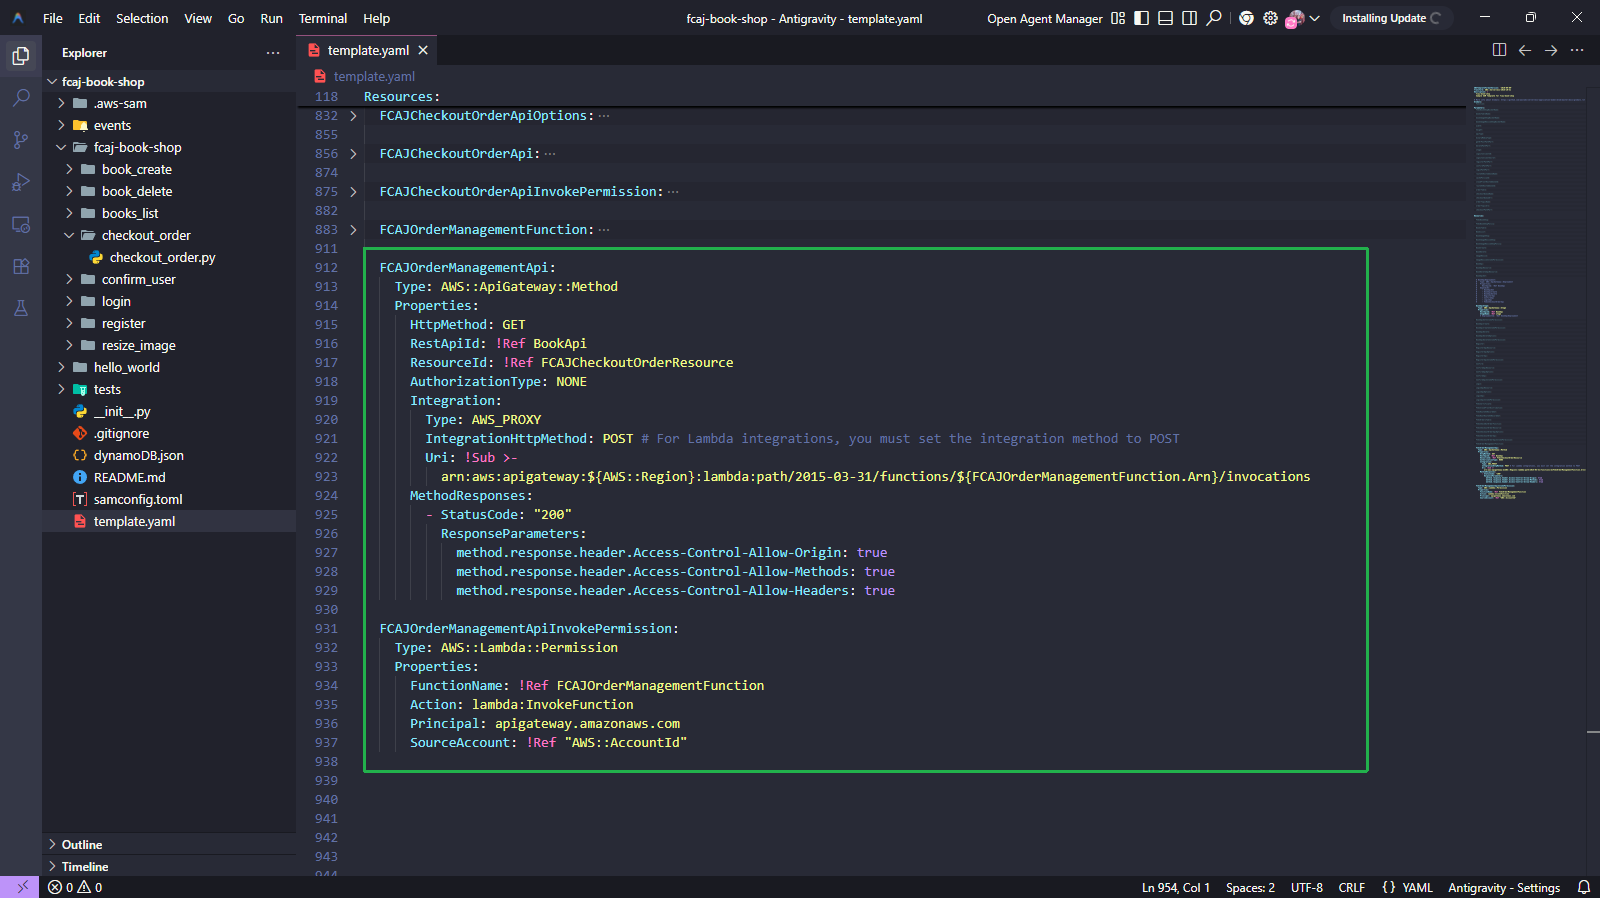The width and height of the screenshot is (1600, 898).
Task: Click the Antigravity logo in title bar
Action: (x=18, y=18)
